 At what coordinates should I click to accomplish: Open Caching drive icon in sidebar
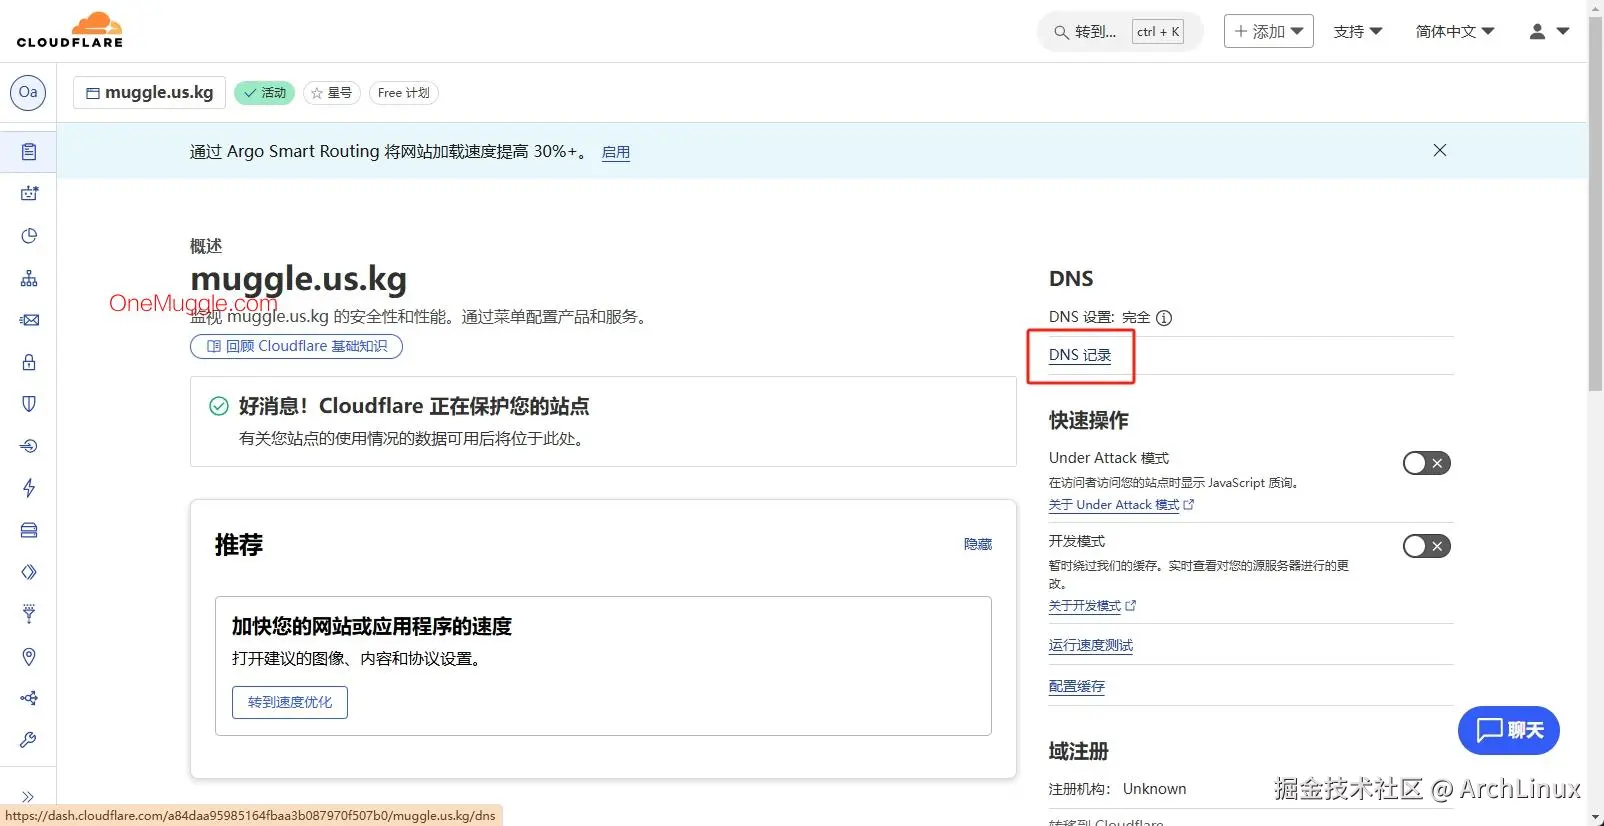pyautogui.click(x=29, y=530)
